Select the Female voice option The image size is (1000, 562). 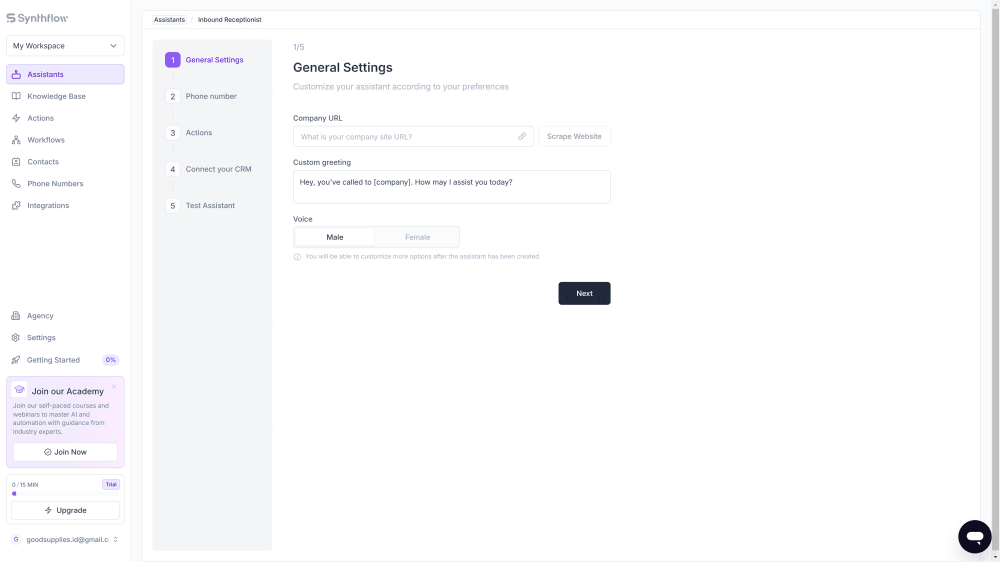(417, 237)
